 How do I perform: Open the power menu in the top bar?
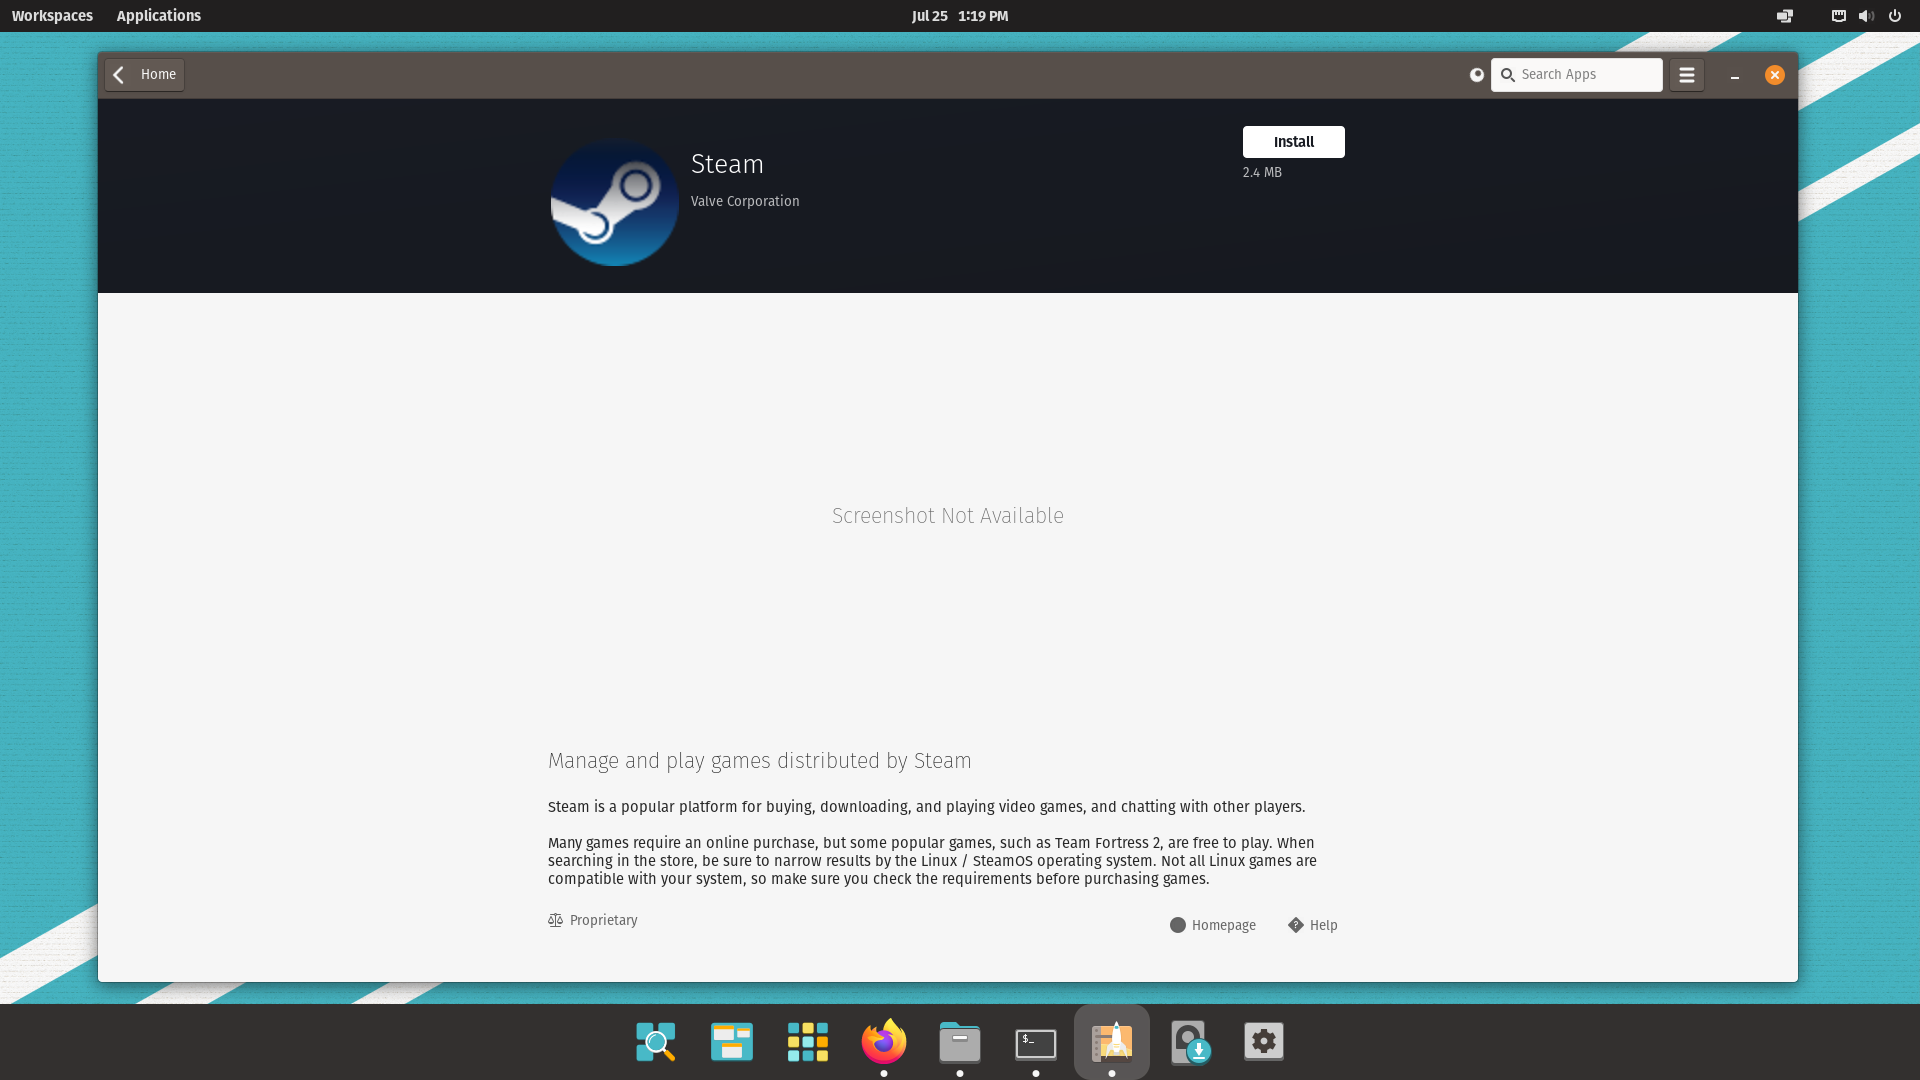1894,16
